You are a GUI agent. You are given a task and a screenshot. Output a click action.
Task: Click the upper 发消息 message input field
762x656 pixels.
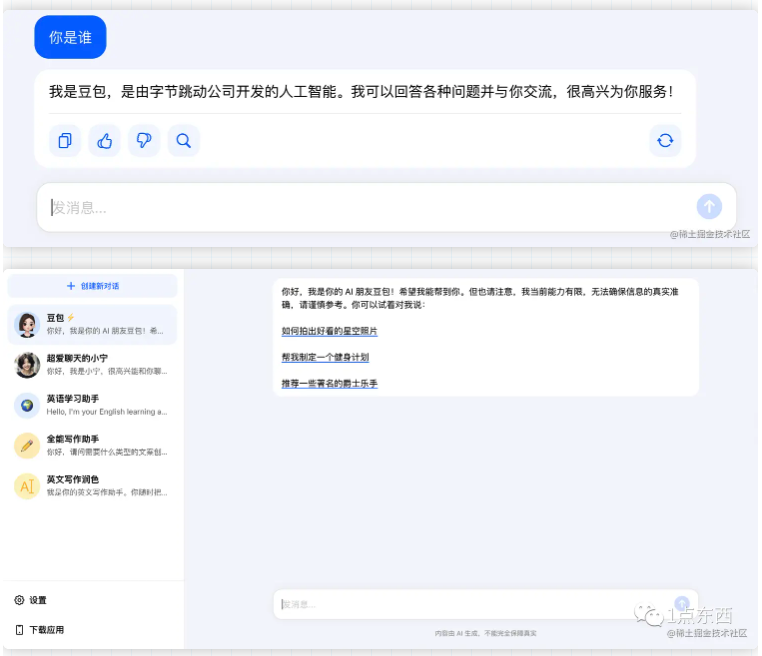386,207
